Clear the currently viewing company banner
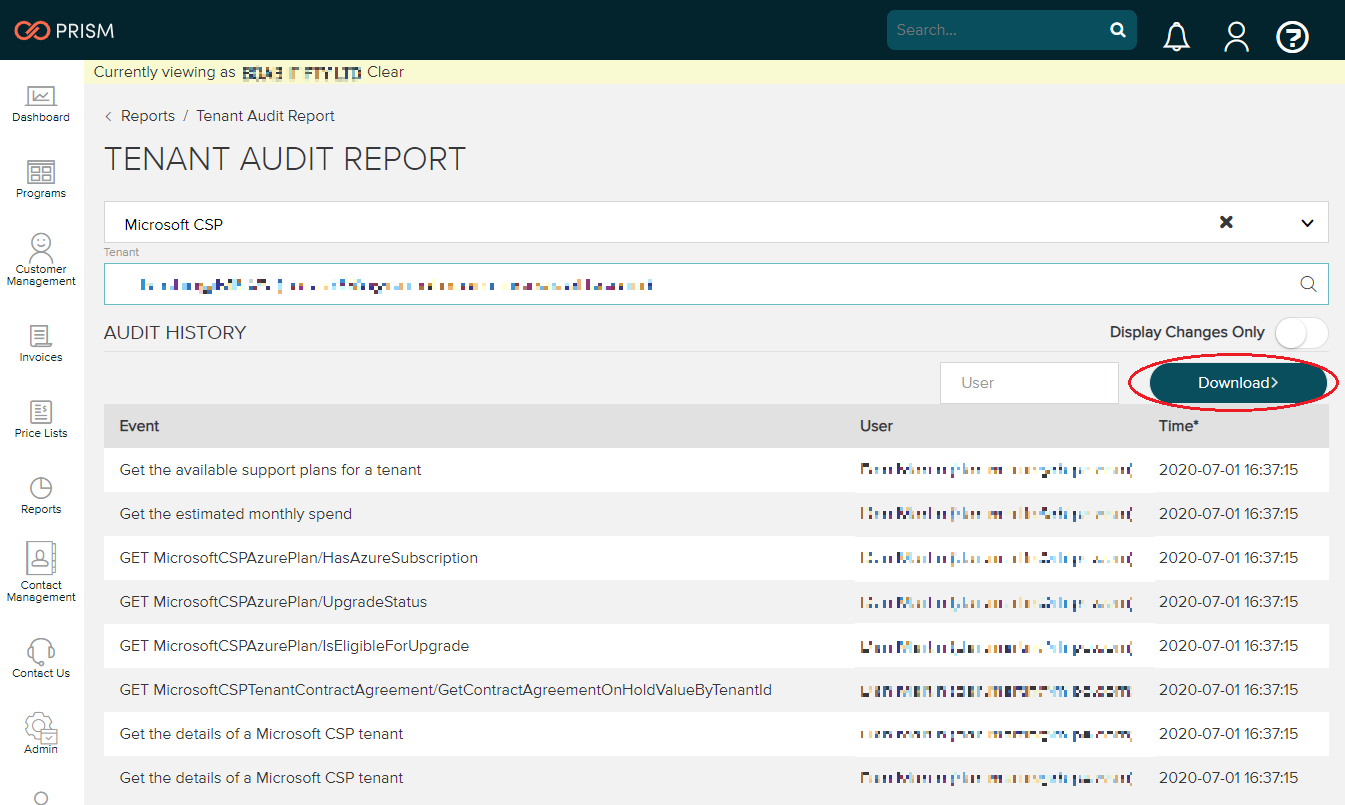Screen dimensions: 1345x805 [386, 71]
